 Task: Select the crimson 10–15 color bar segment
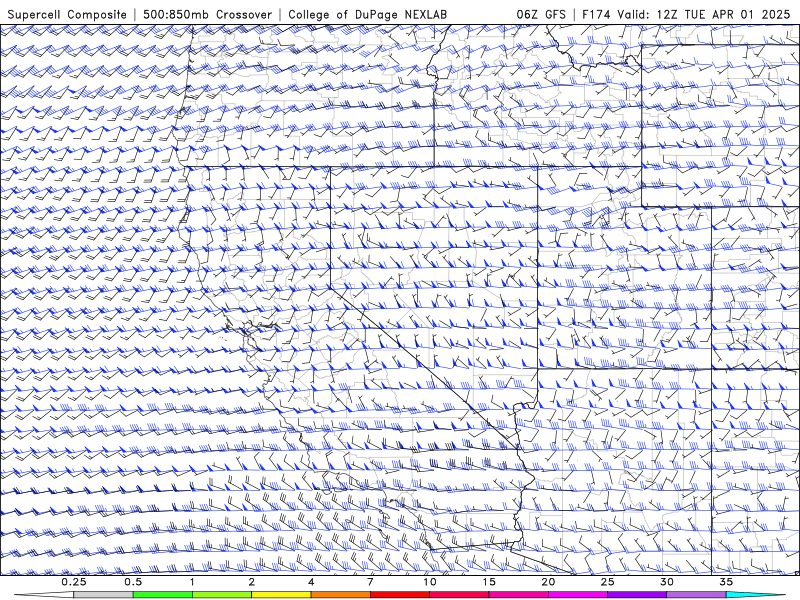tap(459, 595)
